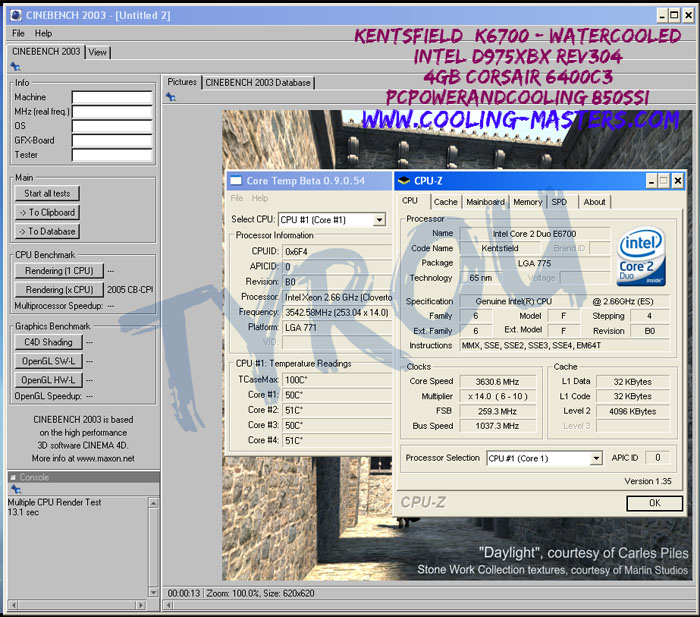700x617 pixels.
Task: Click the pin icon in Console panel
Action: pyautogui.click(x=16, y=489)
